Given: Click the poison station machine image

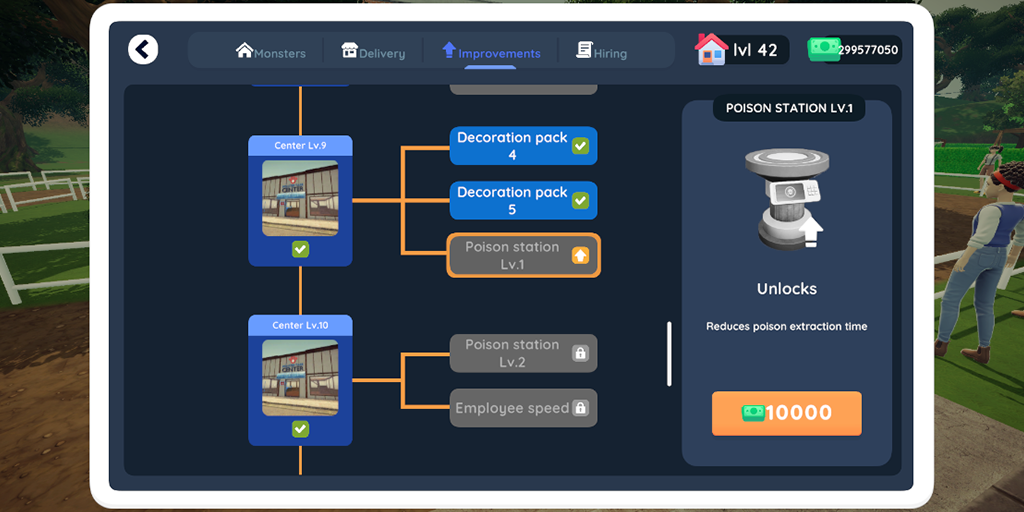Looking at the screenshot, I should click(x=787, y=199).
